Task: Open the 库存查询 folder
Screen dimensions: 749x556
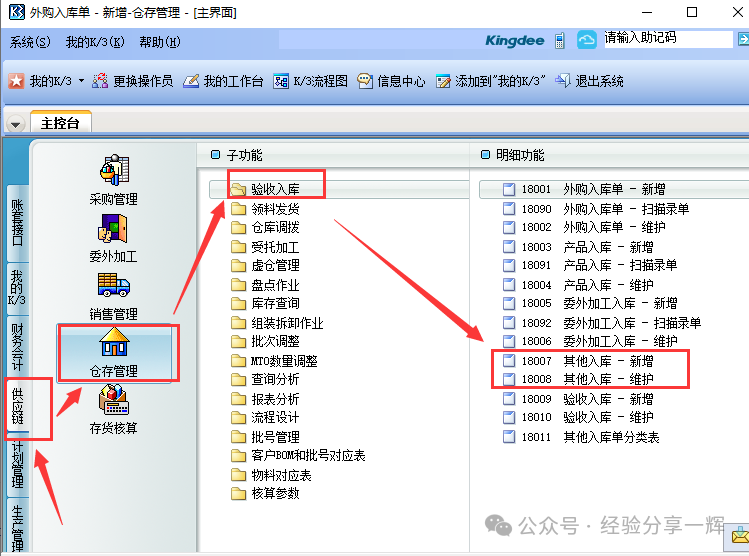Action: click(274, 303)
